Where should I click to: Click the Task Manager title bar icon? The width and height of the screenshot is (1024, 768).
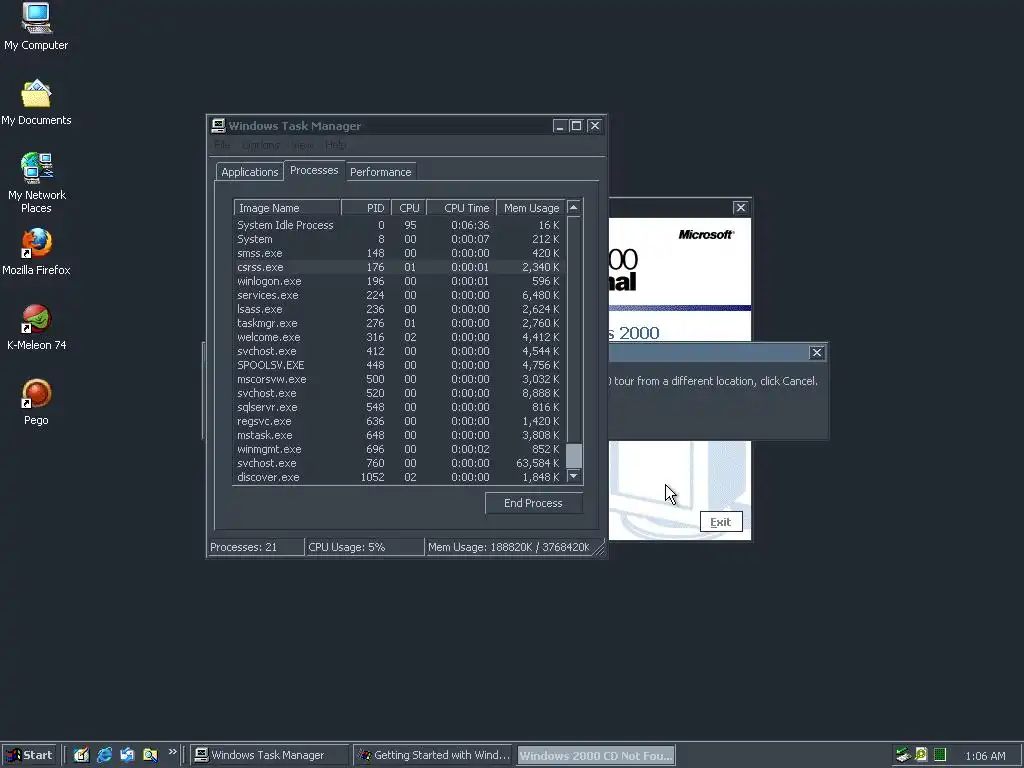pos(218,125)
